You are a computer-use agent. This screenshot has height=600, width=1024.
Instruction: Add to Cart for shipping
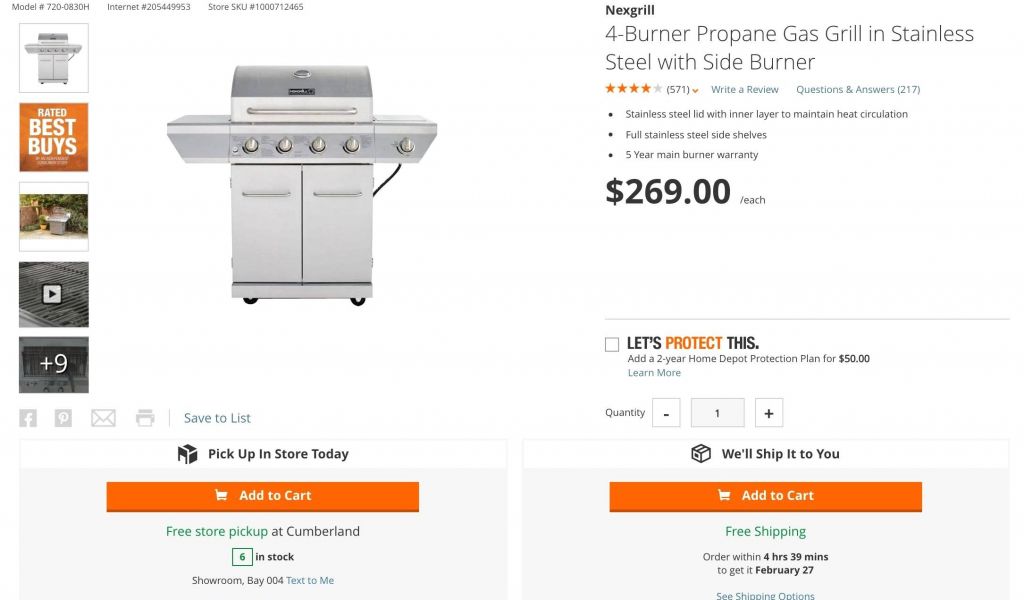(765, 496)
